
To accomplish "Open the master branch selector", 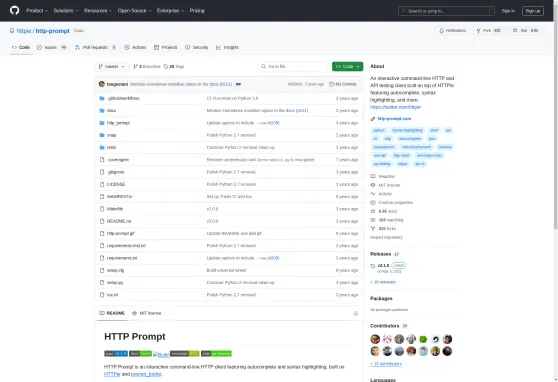I will tap(111, 67).
